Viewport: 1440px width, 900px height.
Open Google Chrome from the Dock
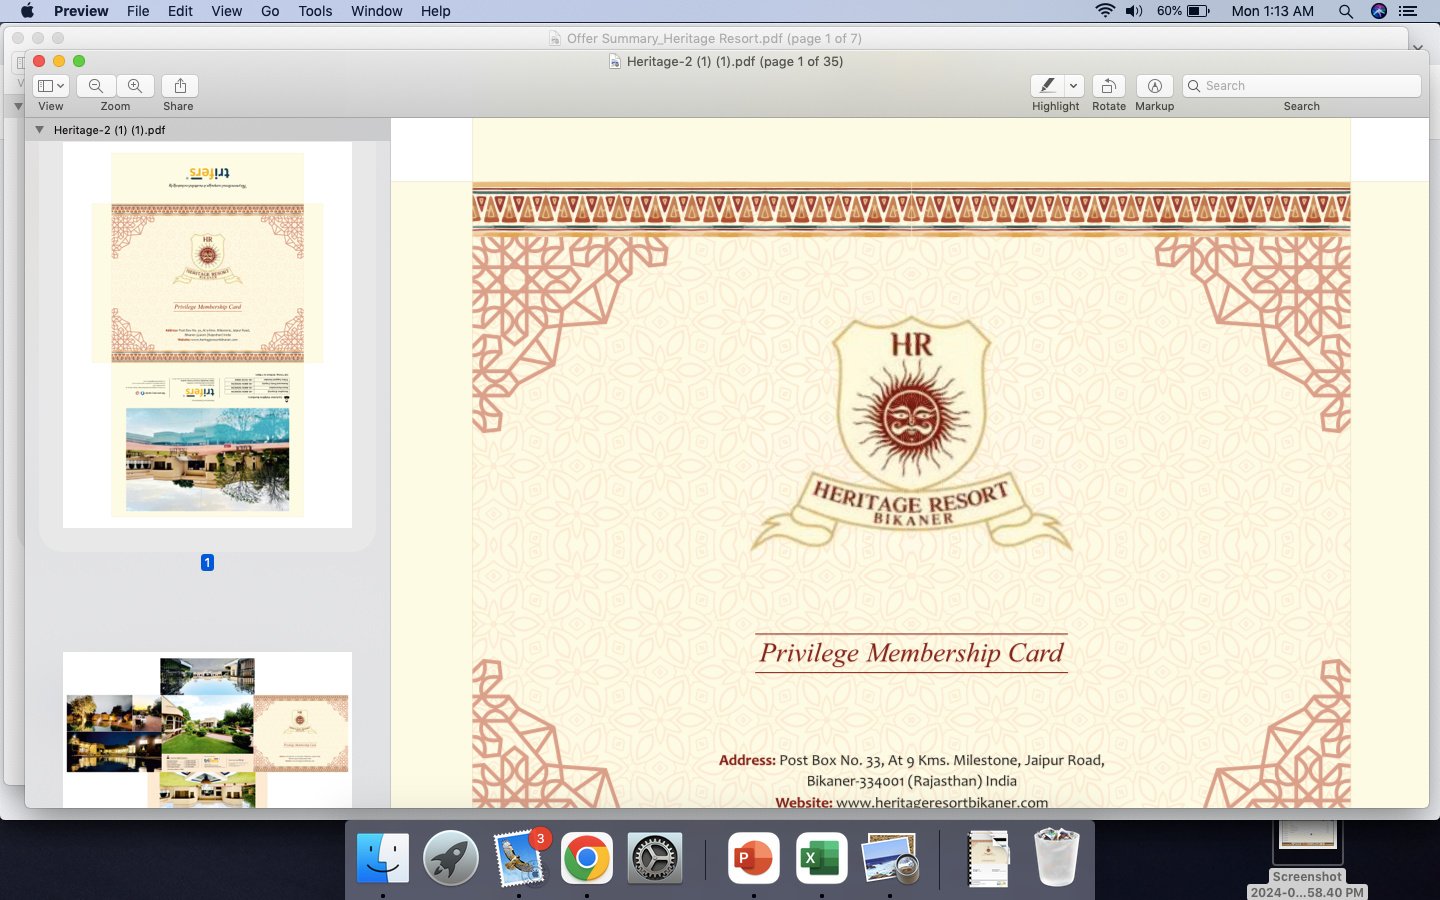point(587,857)
